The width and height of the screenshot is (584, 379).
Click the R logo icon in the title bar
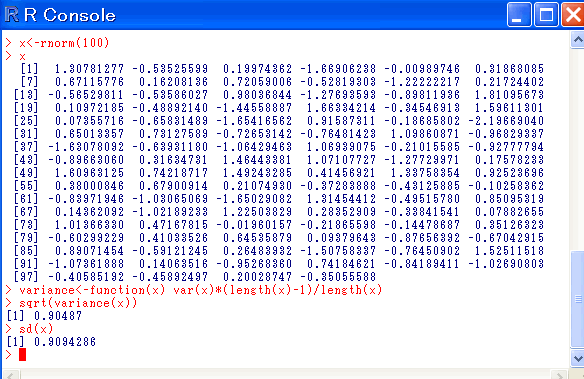tap(12, 15)
